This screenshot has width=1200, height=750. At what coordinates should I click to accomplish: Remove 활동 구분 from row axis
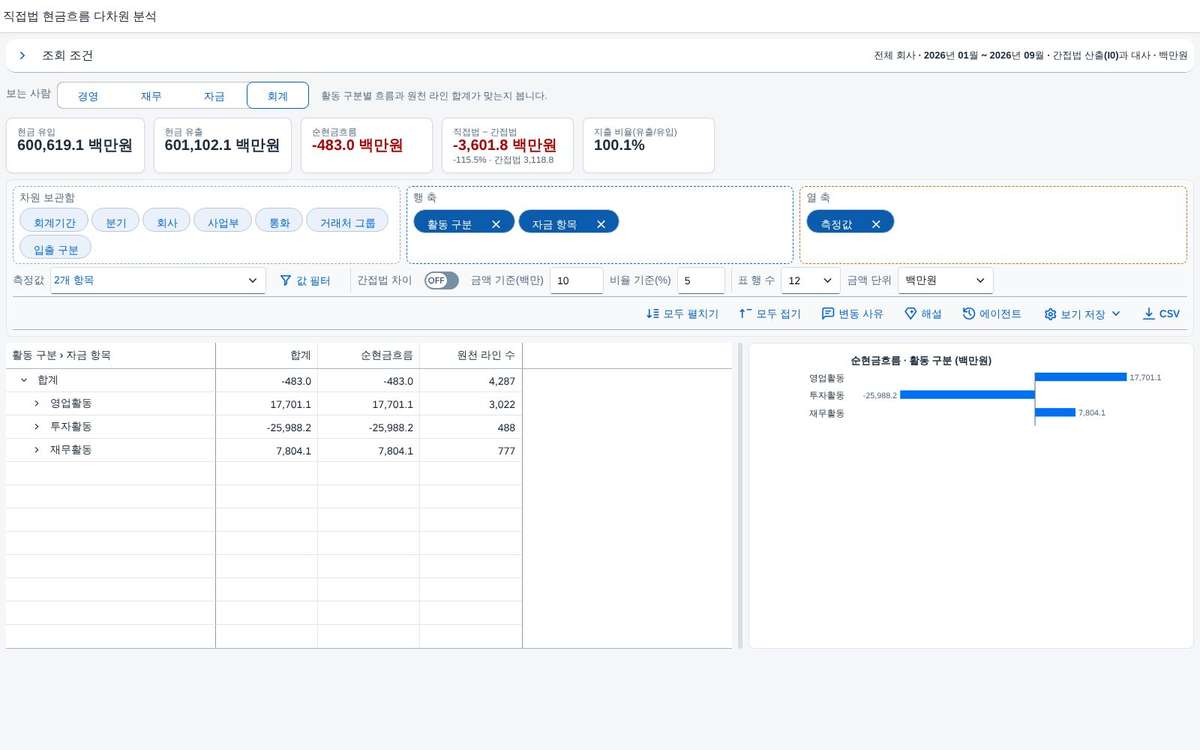pos(496,224)
